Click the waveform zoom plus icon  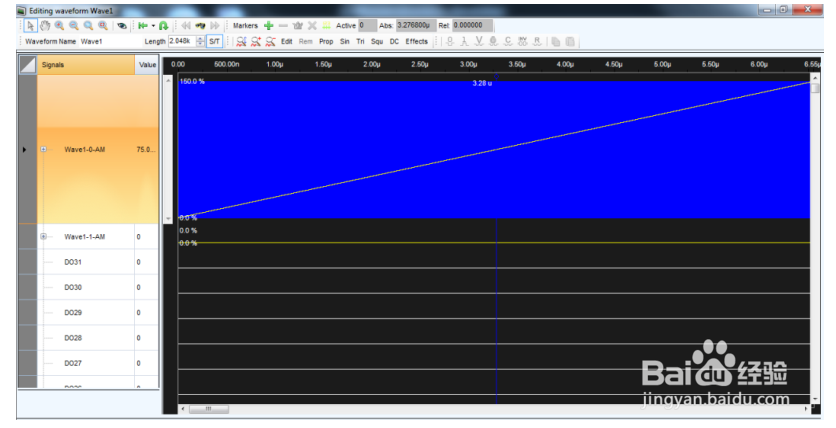pyautogui.click(x=256, y=42)
